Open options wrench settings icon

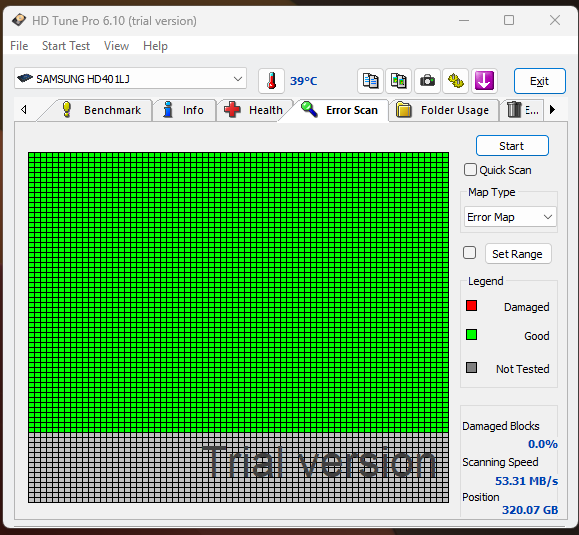point(456,81)
